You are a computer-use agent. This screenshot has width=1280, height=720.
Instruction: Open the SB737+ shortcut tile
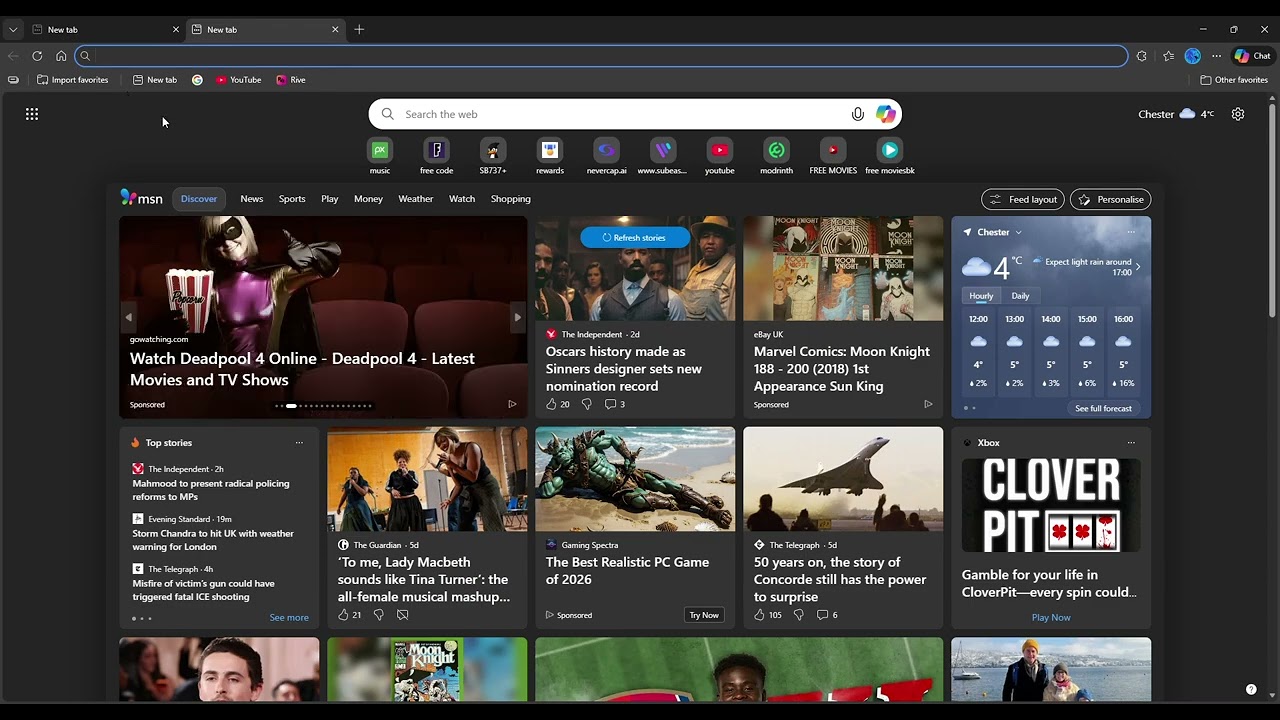(x=492, y=150)
